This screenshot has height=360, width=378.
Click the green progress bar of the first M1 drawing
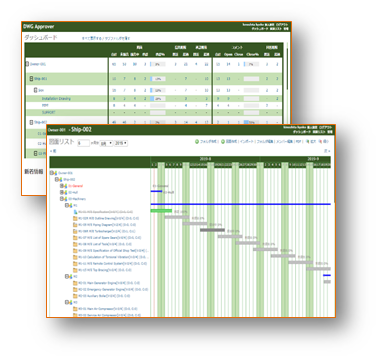(x=161, y=211)
